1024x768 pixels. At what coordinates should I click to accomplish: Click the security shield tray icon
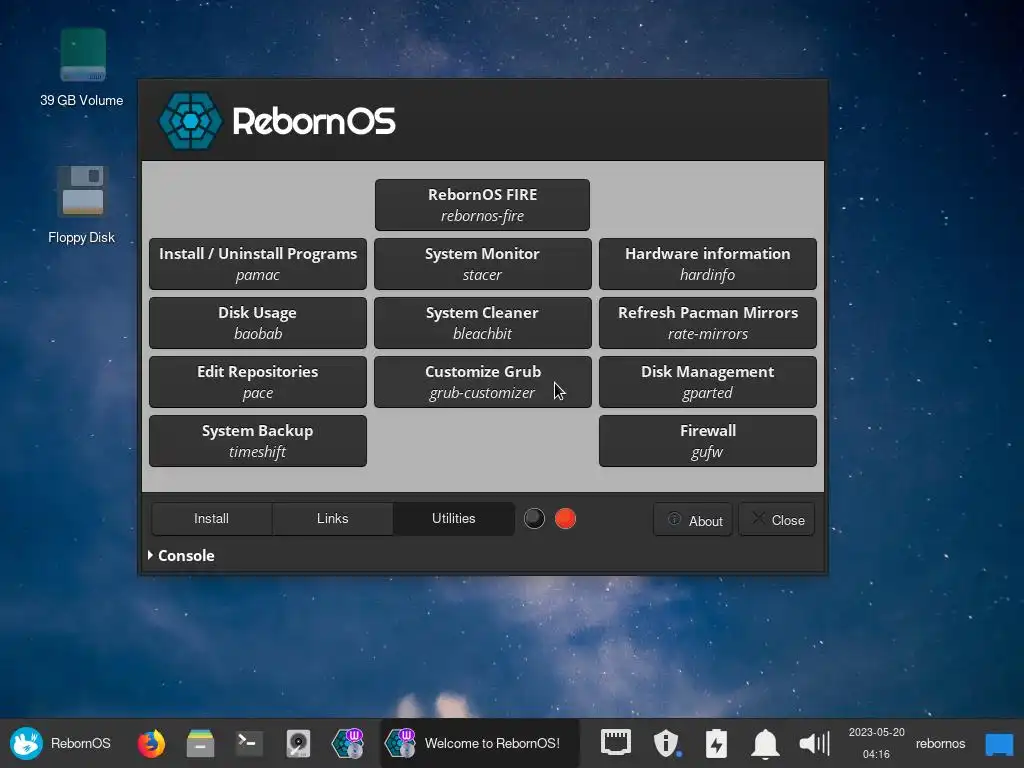click(666, 743)
